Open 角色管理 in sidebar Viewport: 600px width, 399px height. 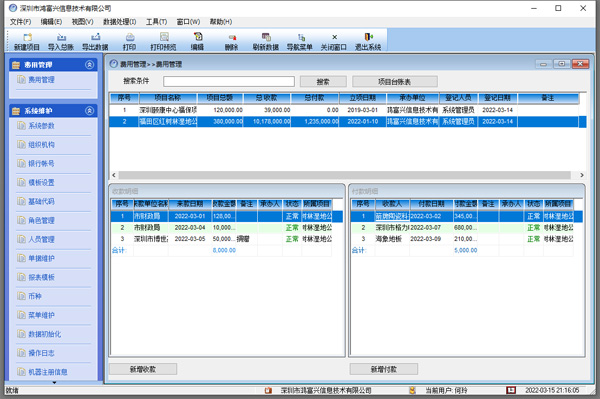[41, 220]
